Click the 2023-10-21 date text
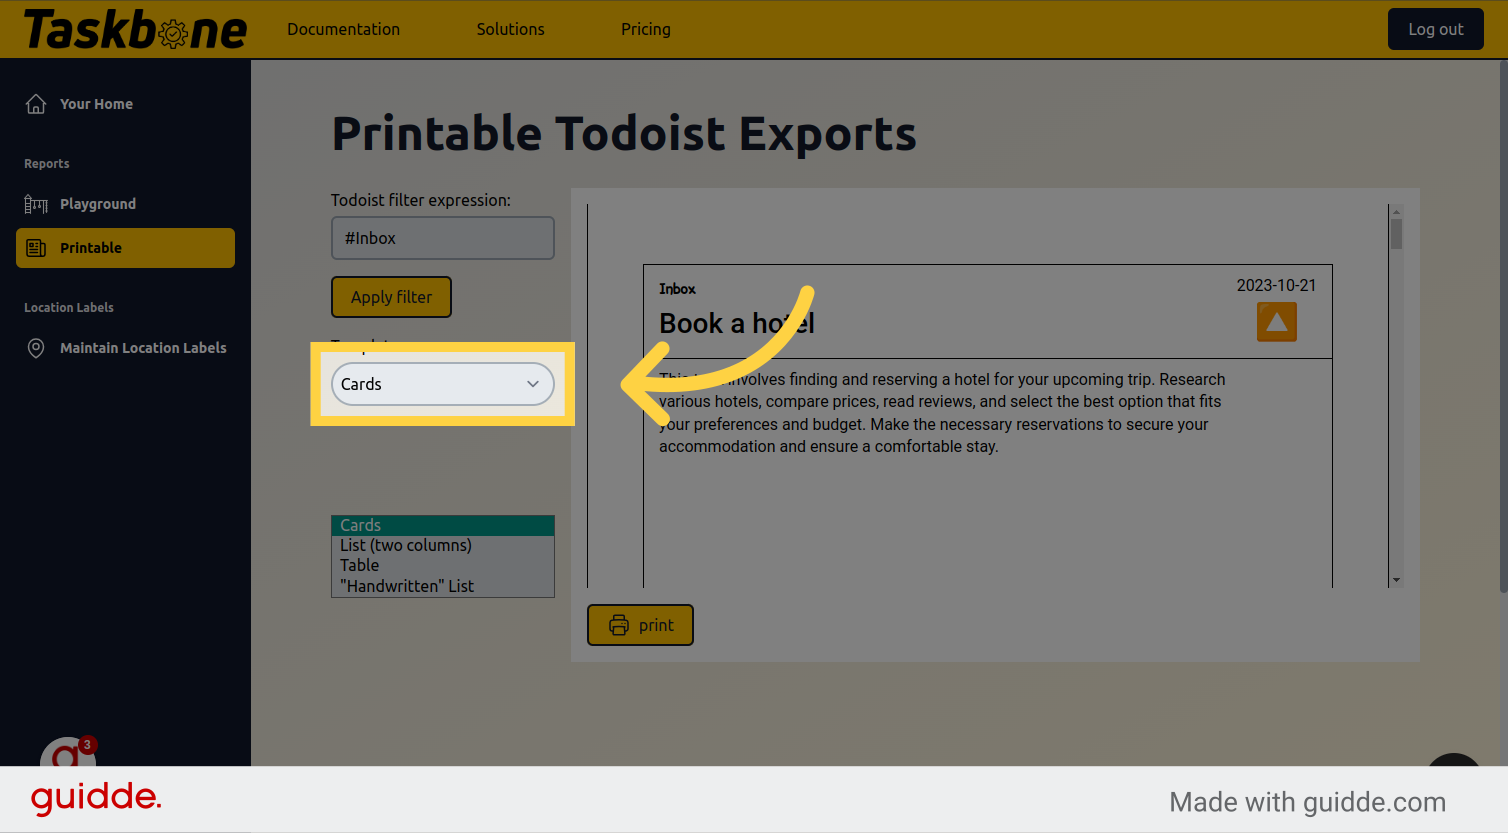Screen dimensions: 1508x833 pos(1276,285)
